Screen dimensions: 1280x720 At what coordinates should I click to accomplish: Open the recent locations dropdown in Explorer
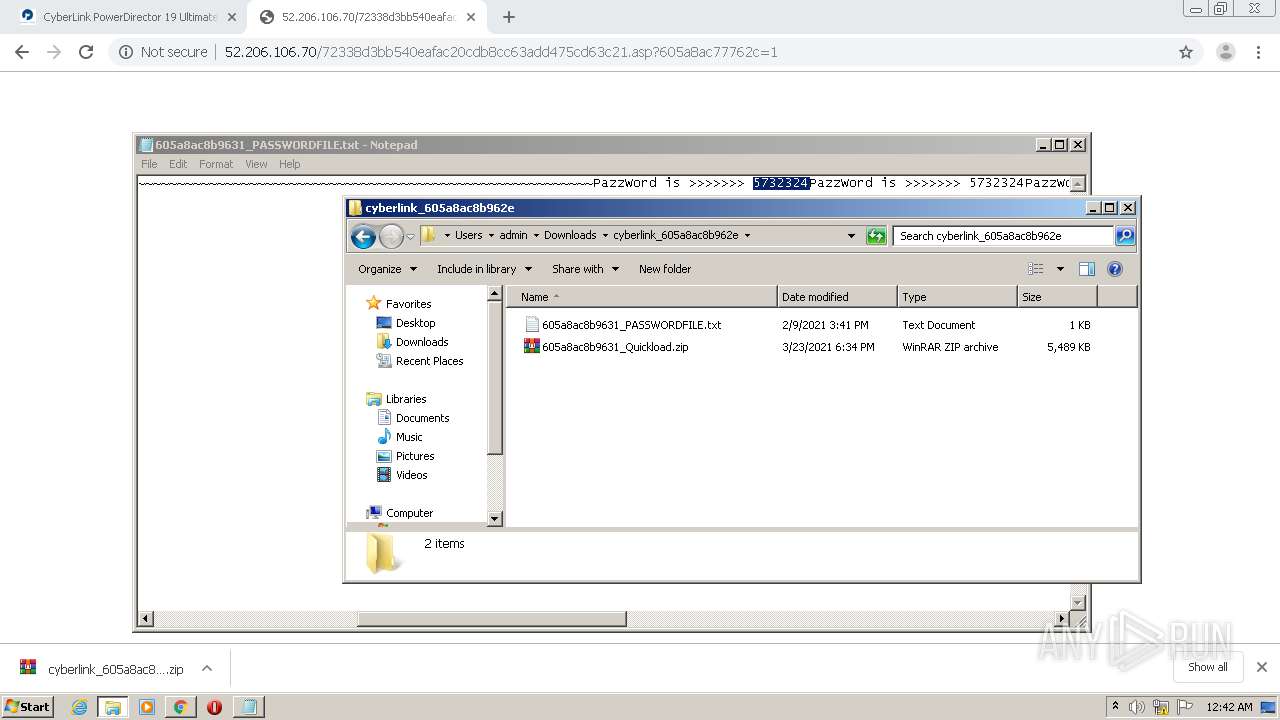coord(410,237)
